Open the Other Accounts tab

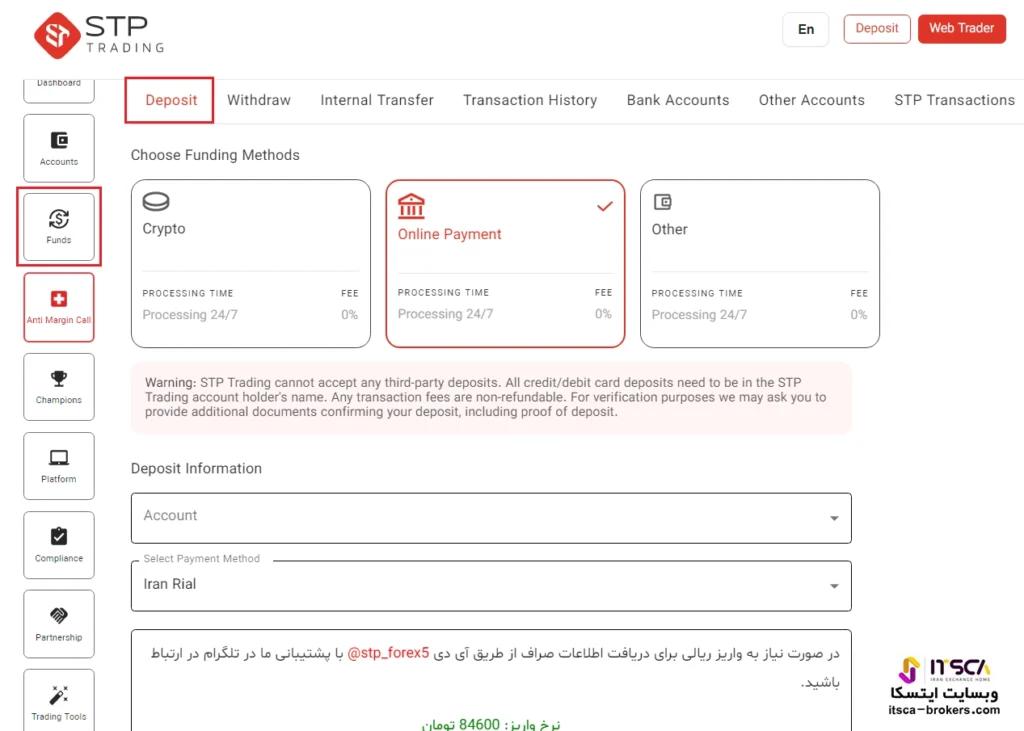812,100
